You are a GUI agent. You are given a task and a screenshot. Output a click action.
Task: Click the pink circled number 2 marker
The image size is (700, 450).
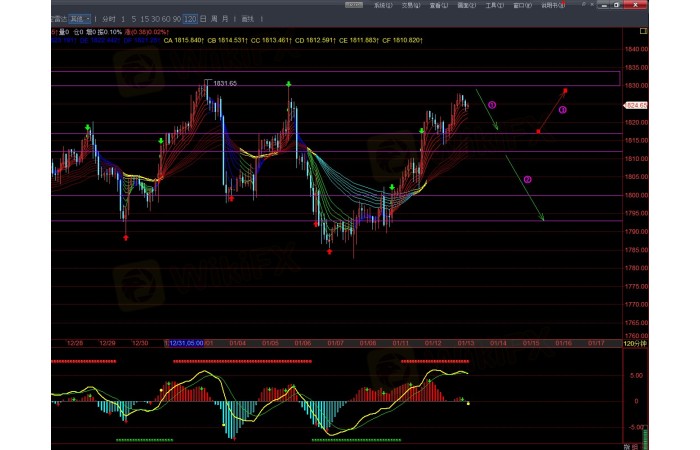point(527,179)
